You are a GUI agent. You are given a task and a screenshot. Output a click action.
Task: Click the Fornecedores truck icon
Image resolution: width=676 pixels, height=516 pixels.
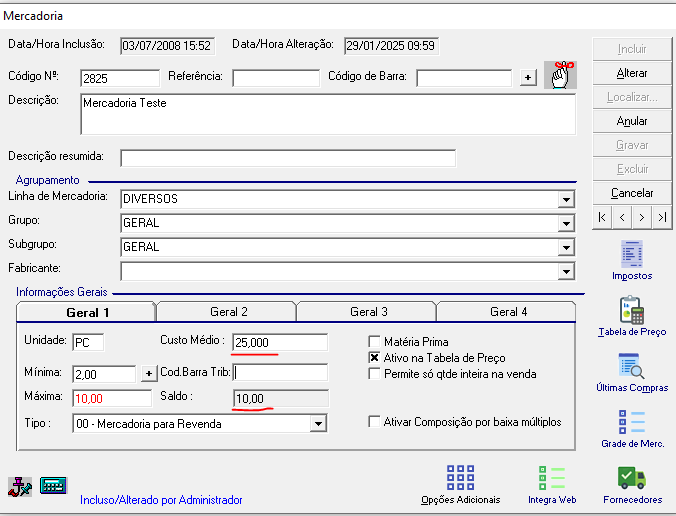click(x=632, y=478)
